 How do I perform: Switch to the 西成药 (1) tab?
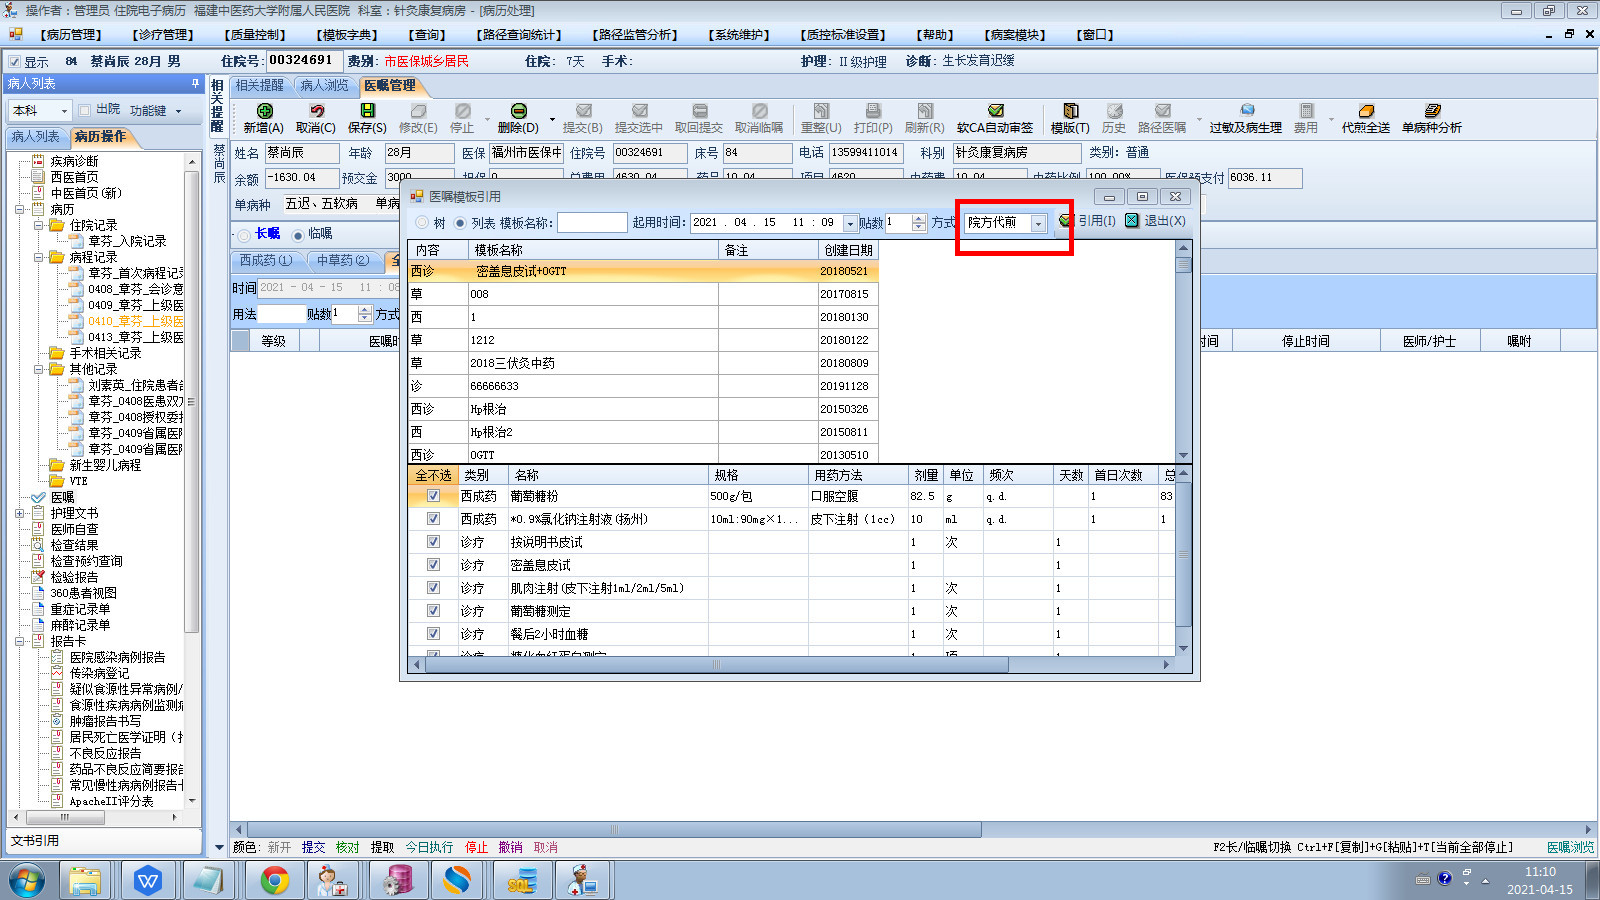(x=266, y=261)
